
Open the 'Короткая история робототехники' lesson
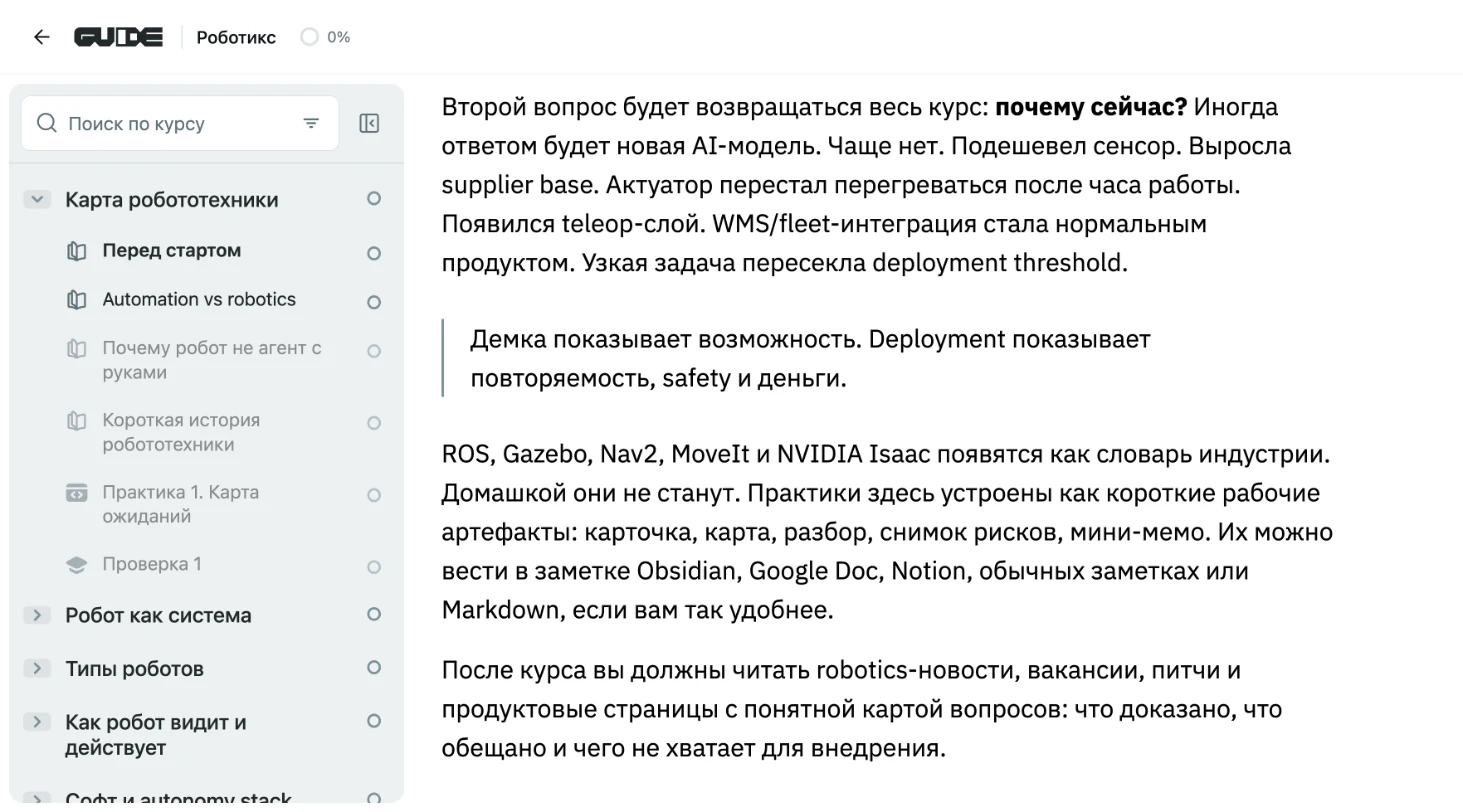tap(181, 432)
